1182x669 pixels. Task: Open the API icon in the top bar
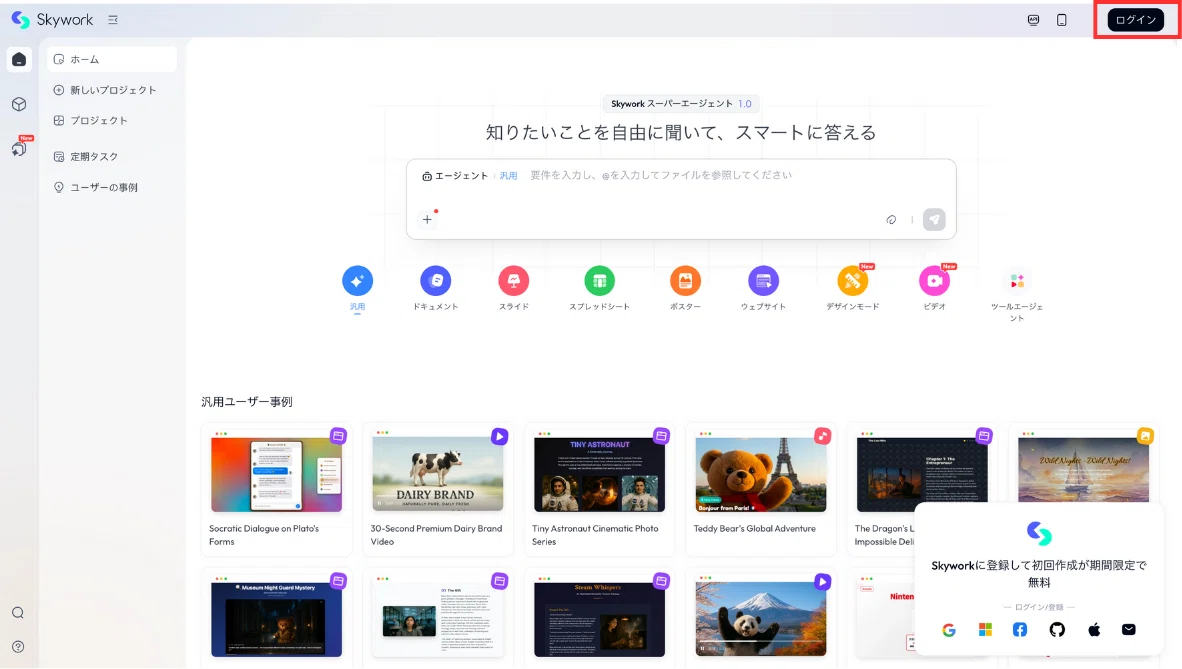click(1033, 20)
